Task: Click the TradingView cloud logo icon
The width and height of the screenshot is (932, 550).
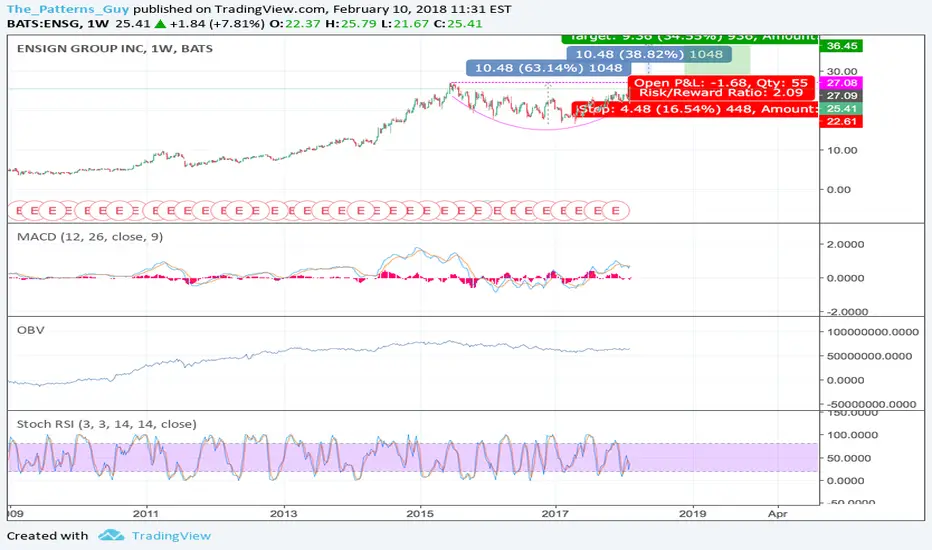Action: coord(111,535)
